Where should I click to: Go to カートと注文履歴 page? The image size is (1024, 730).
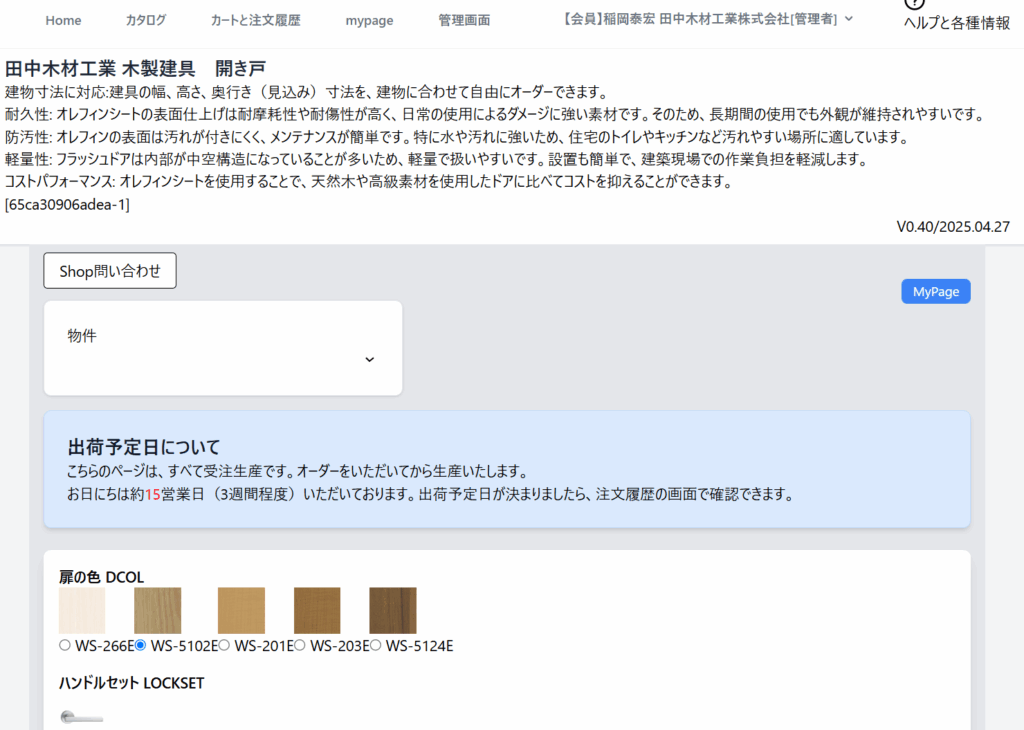tap(255, 20)
